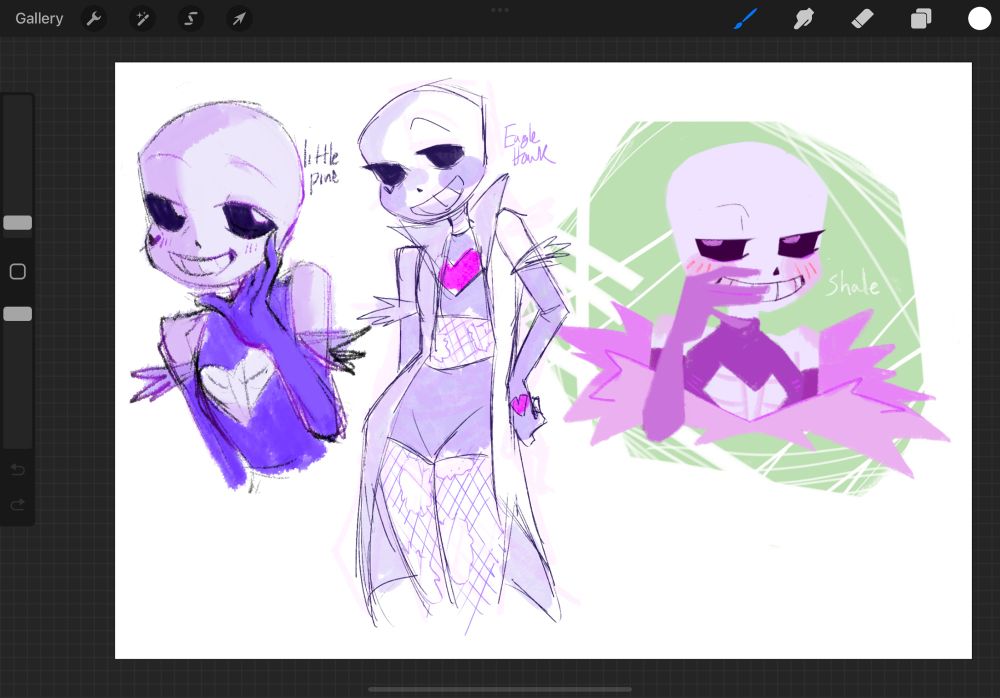Tap the three-dot grabber at top center

click(500, 10)
